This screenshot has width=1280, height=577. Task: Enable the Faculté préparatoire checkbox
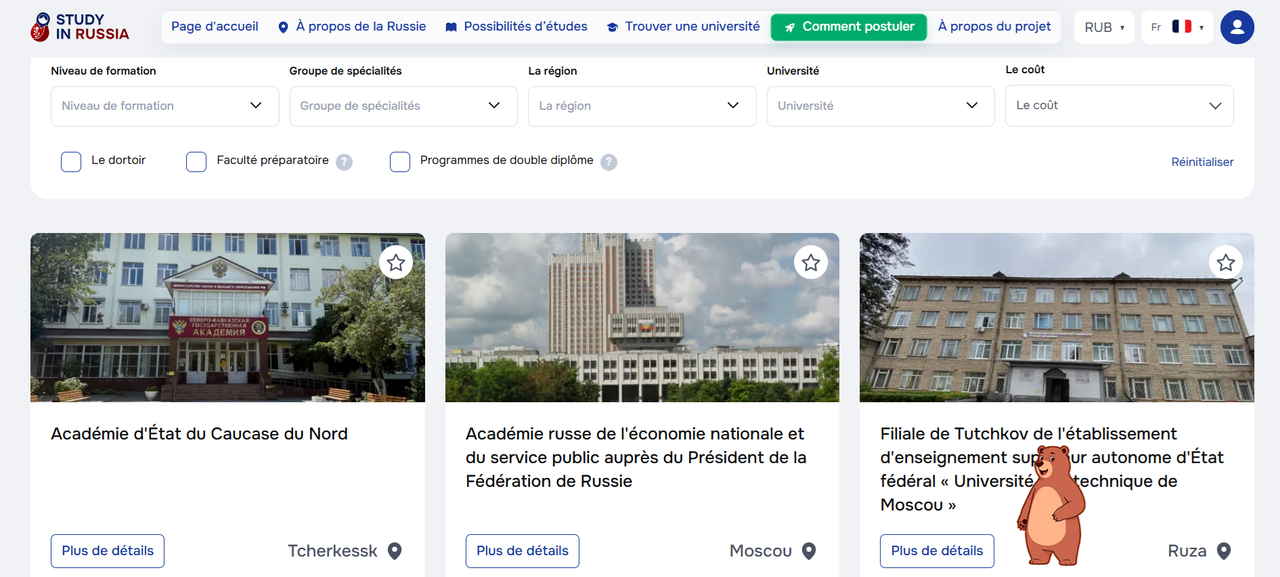(196, 162)
